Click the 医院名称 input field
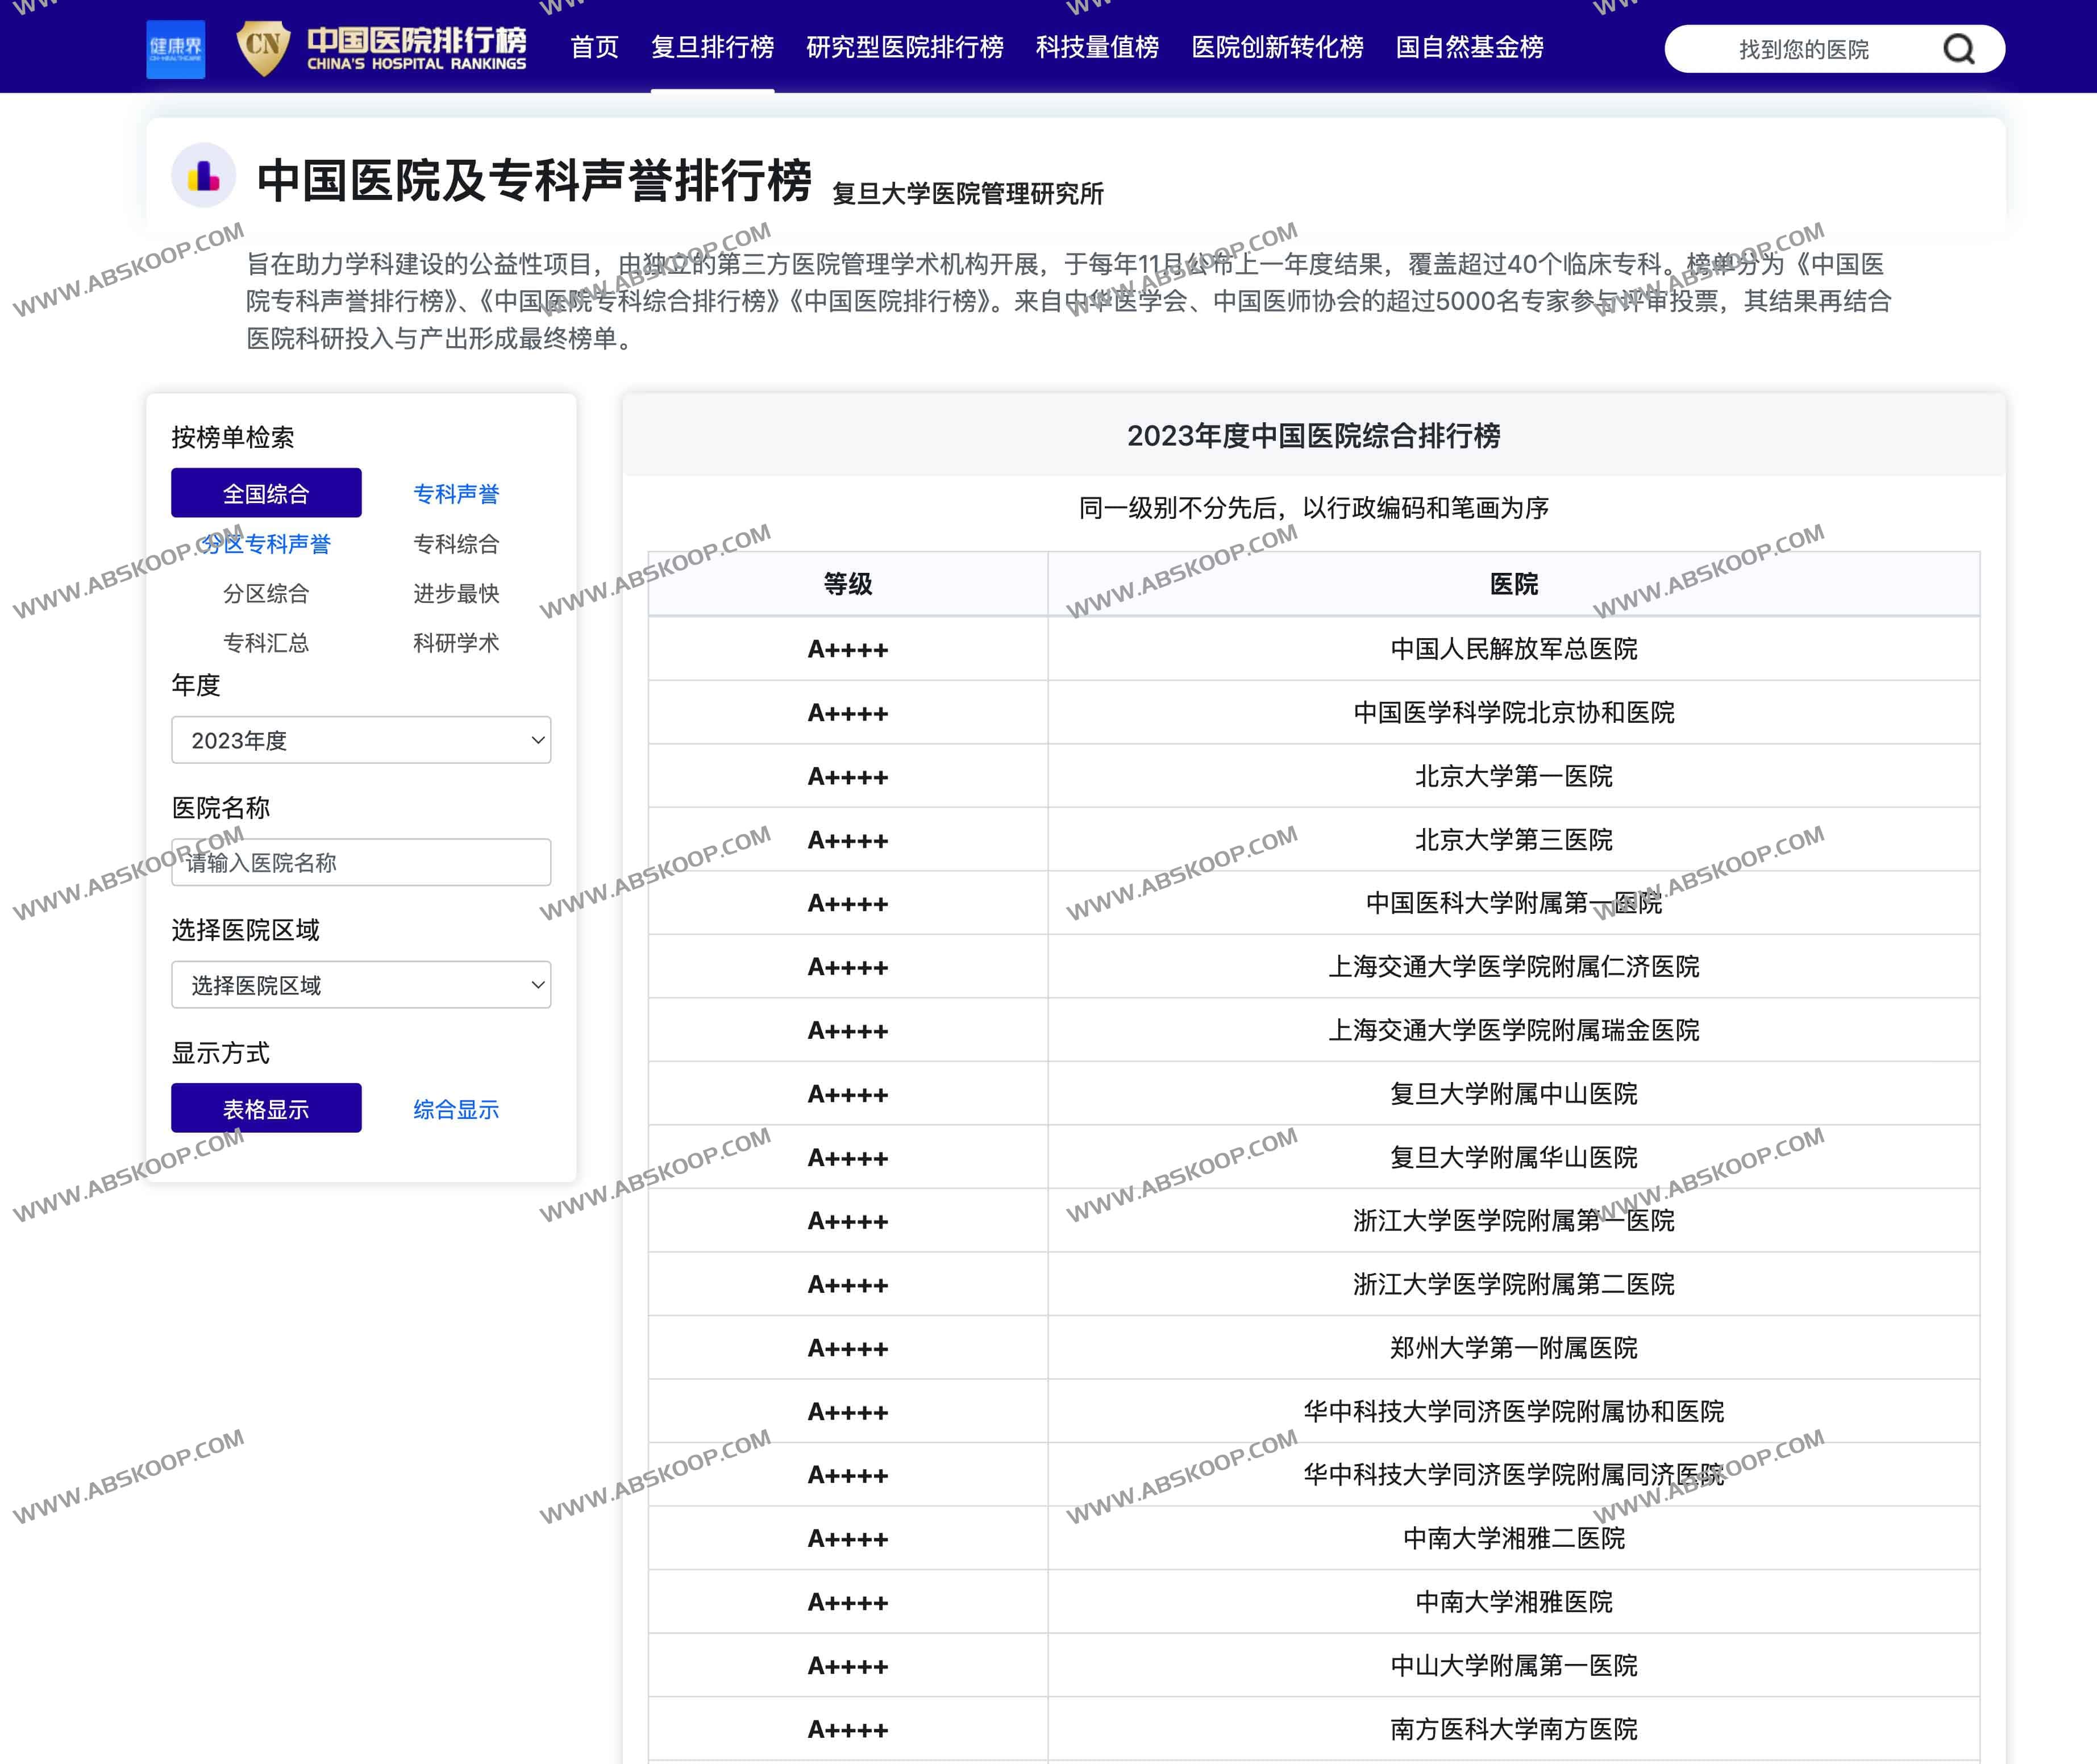This screenshot has width=2097, height=1764. 361,862
